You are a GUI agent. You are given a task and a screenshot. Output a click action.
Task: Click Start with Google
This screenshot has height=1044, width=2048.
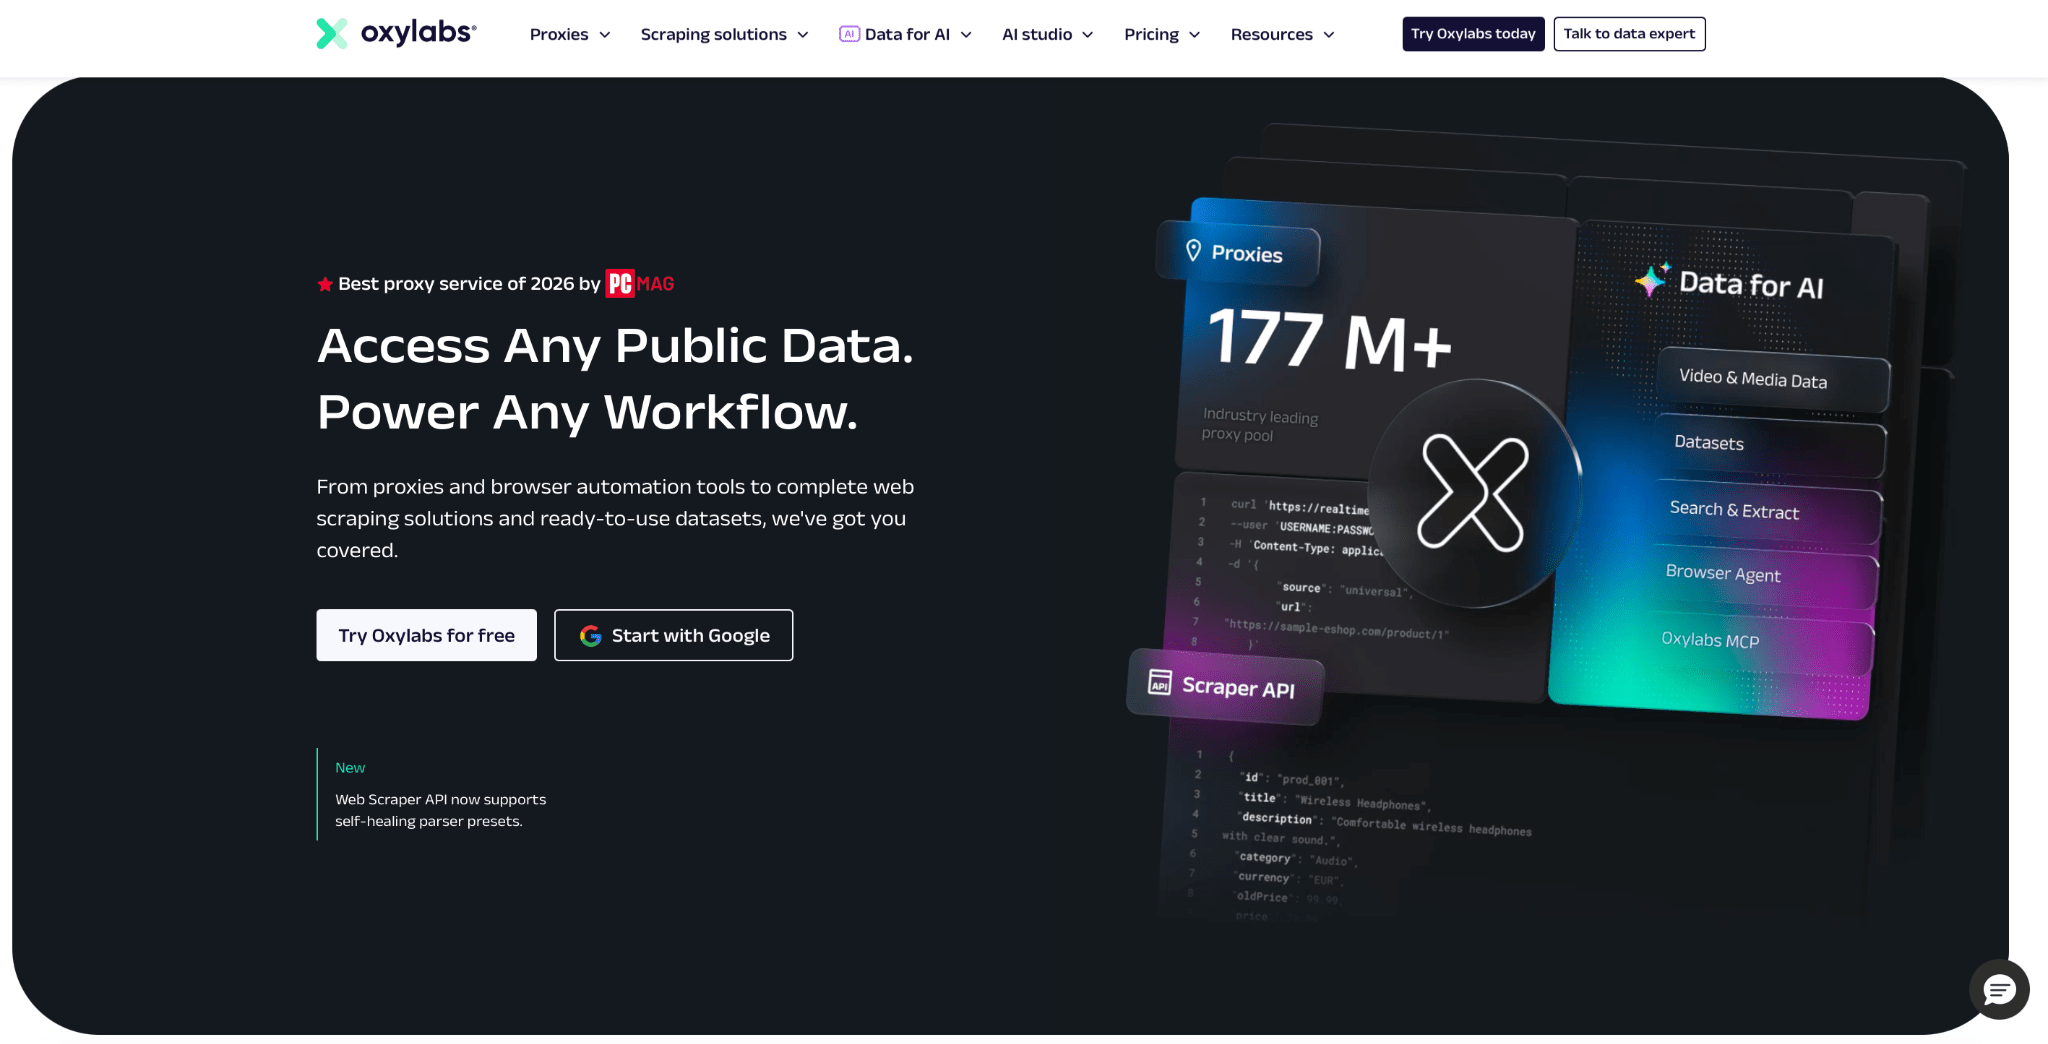[673, 635]
